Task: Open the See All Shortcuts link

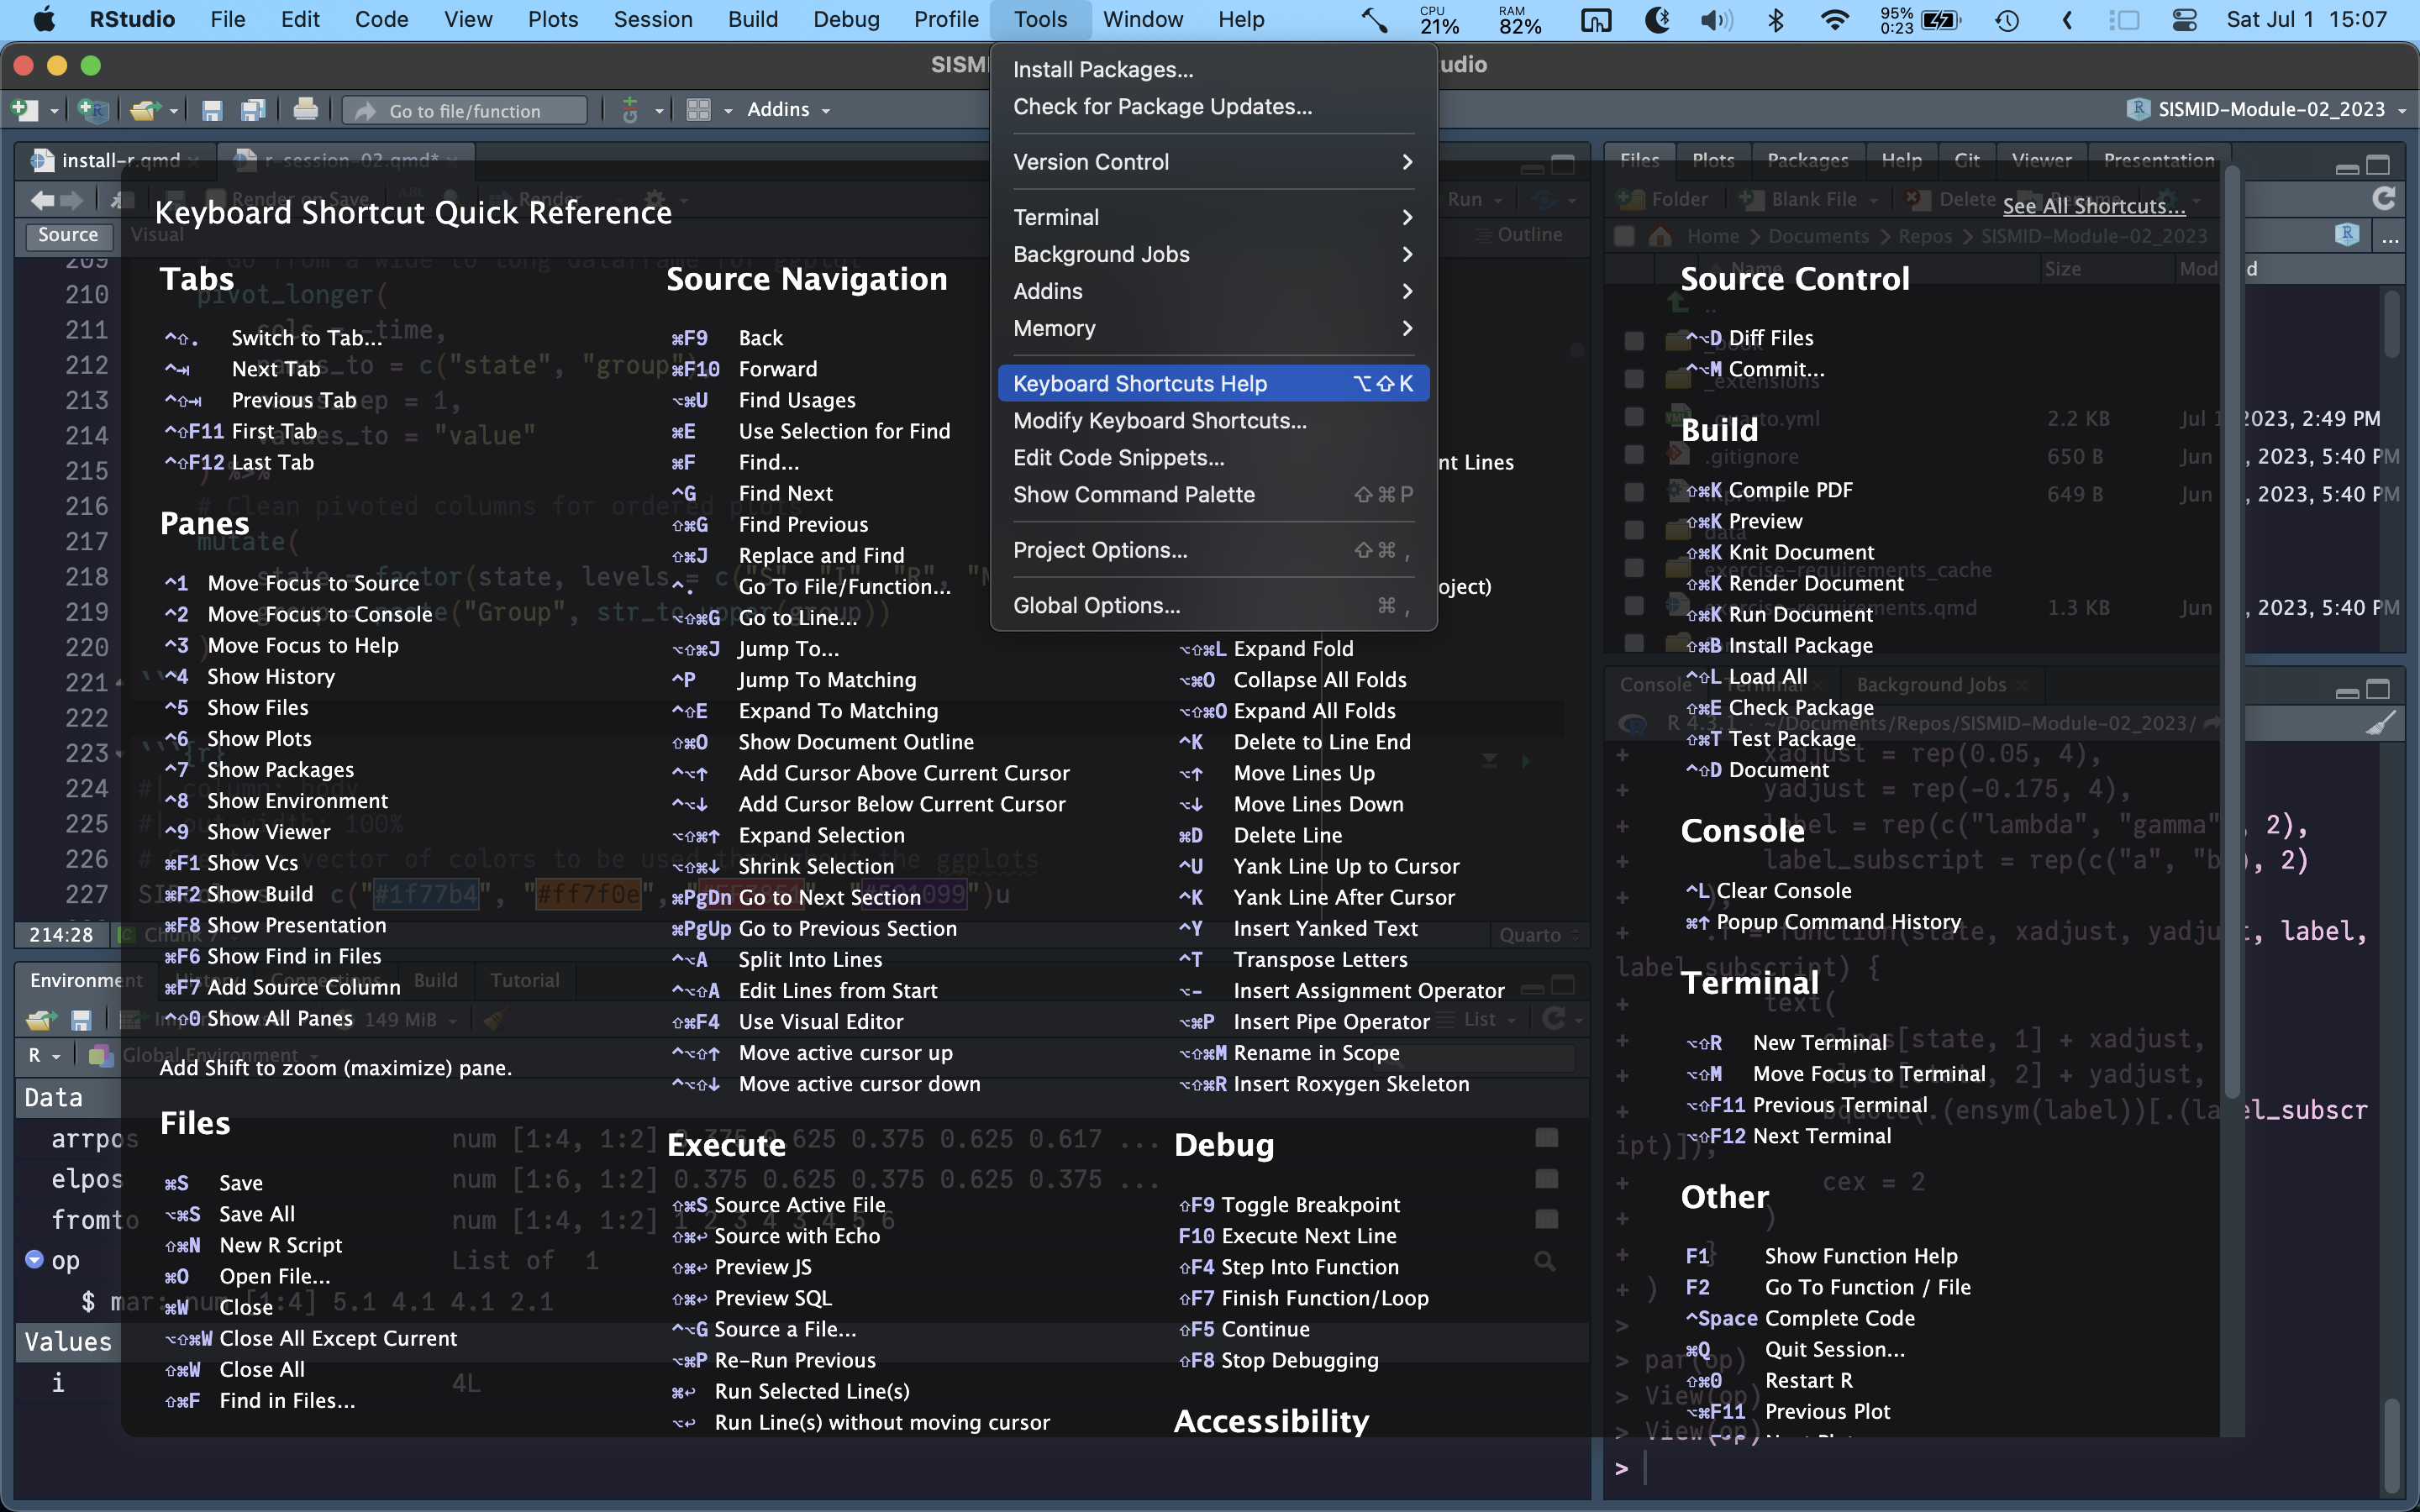Action: pos(2093,206)
